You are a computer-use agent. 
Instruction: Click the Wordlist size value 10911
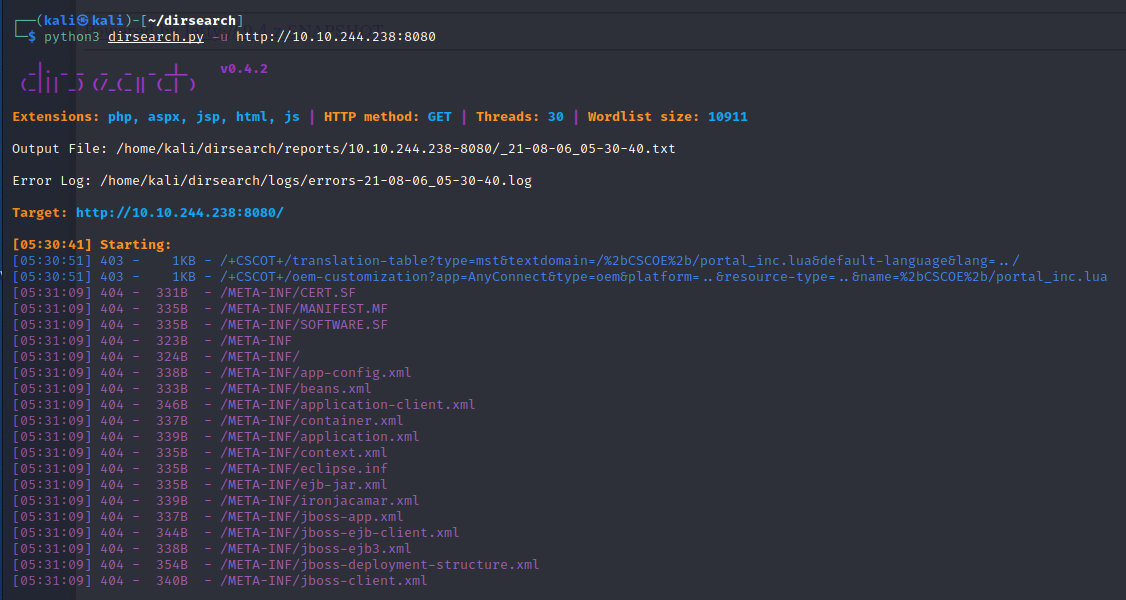[727, 117]
